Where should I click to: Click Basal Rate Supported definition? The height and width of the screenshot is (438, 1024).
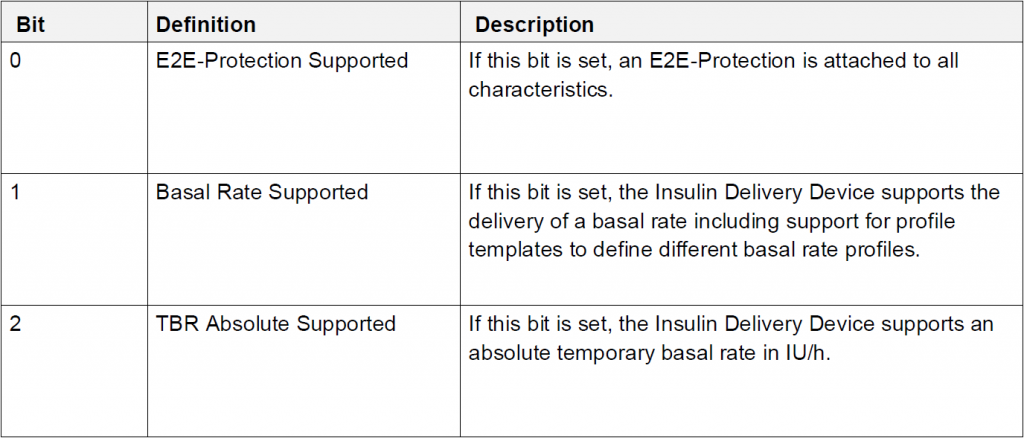(x=262, y=193)
